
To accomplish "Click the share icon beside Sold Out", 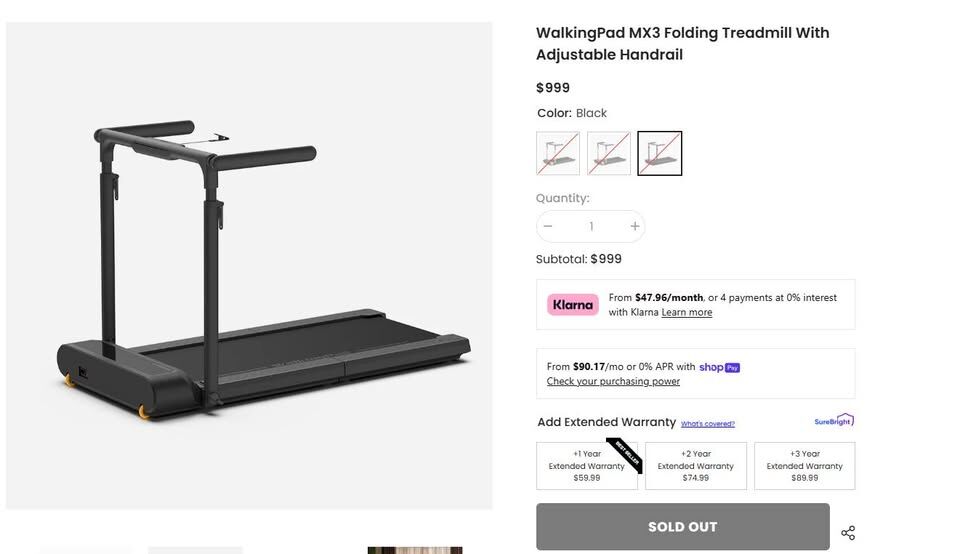I will [x=848, y=533].
